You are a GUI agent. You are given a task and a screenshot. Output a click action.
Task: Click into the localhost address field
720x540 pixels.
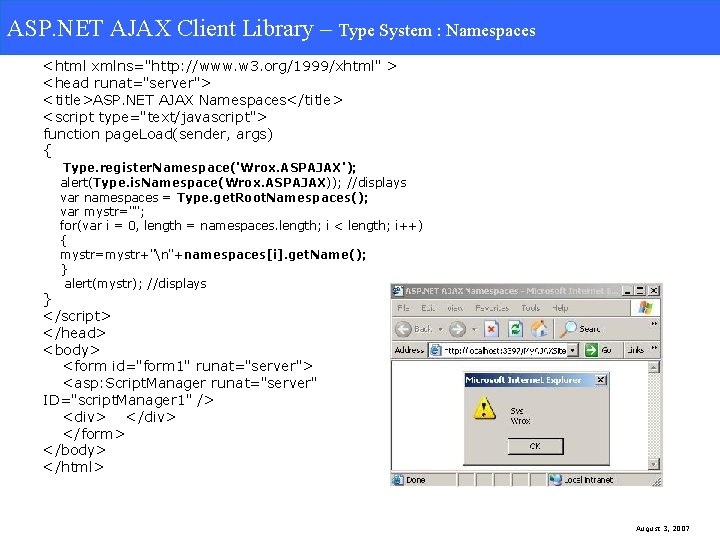coord(505,350)
